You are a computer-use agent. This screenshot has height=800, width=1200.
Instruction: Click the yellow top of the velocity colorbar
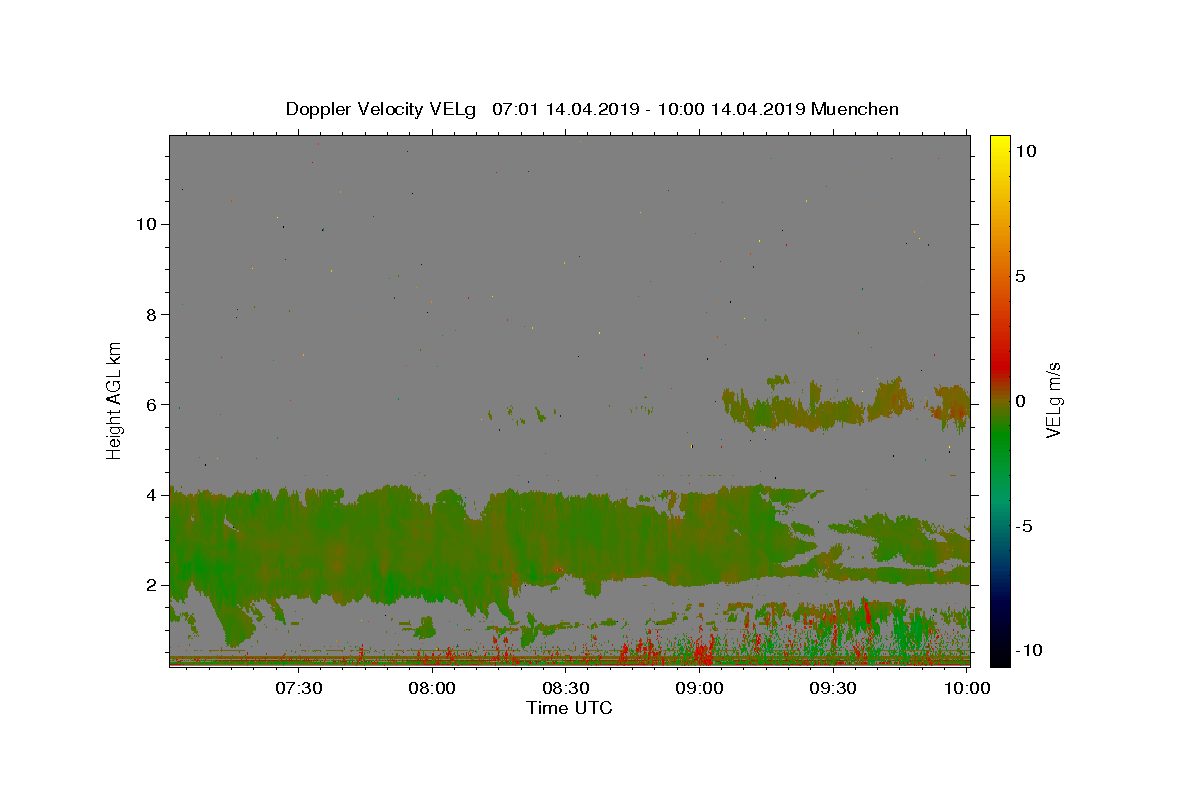(x=999, y=145)
